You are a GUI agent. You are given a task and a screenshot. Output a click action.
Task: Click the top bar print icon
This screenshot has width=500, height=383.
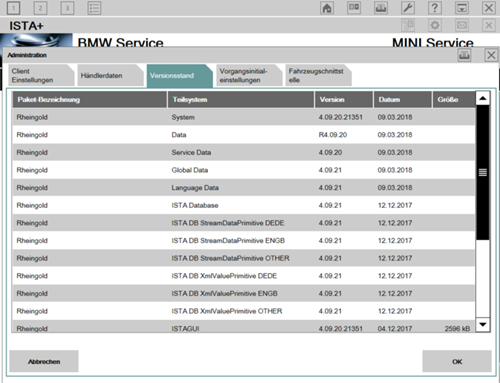[381, 8]
